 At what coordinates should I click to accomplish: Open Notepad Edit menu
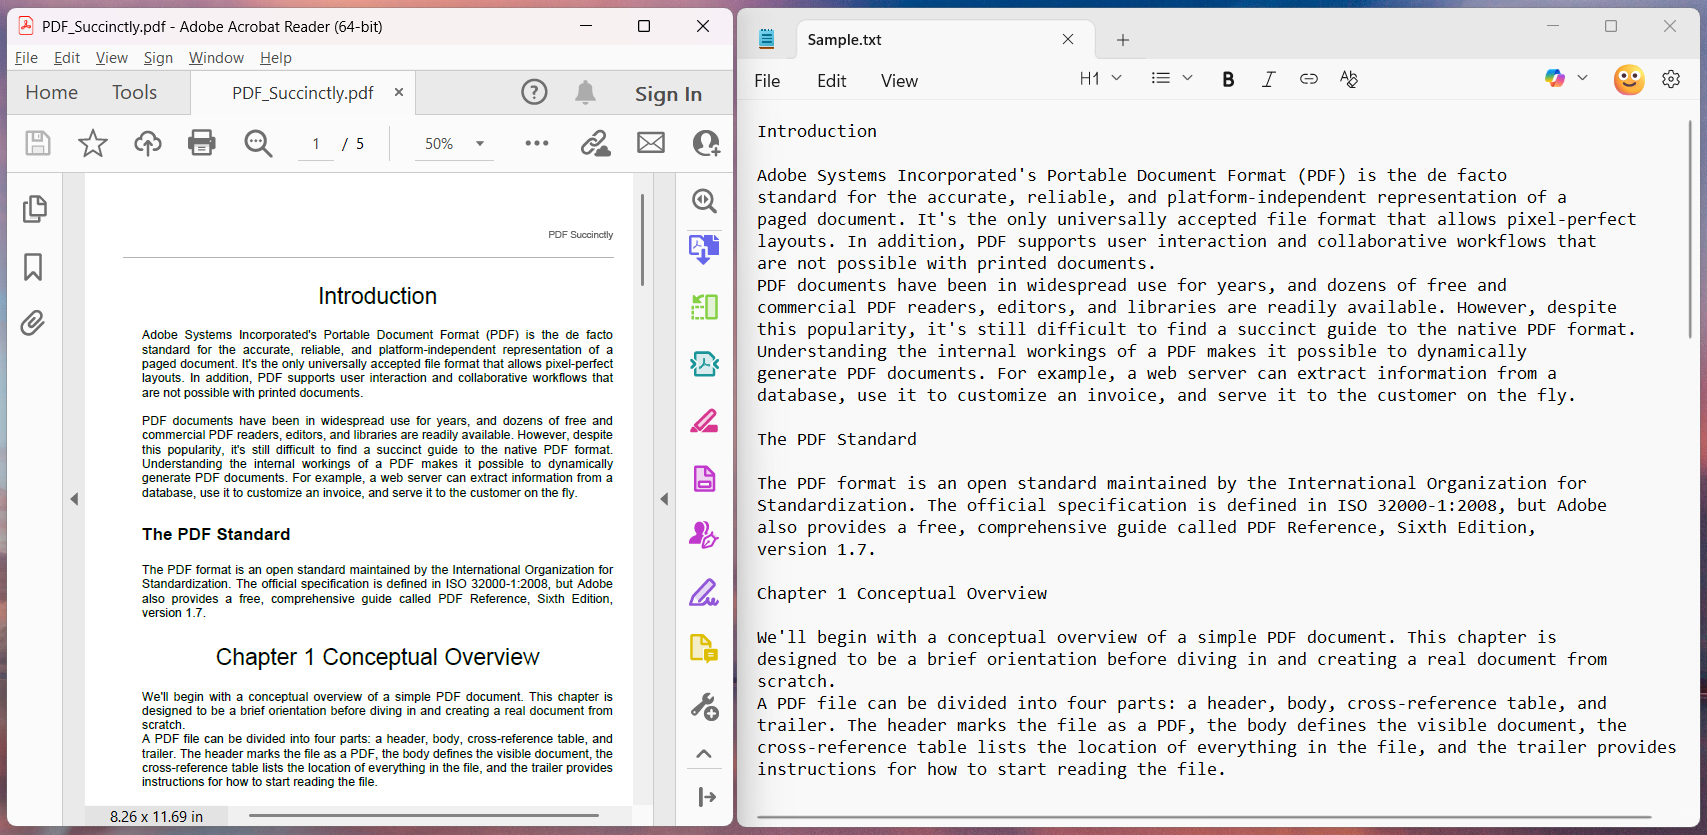831,81
